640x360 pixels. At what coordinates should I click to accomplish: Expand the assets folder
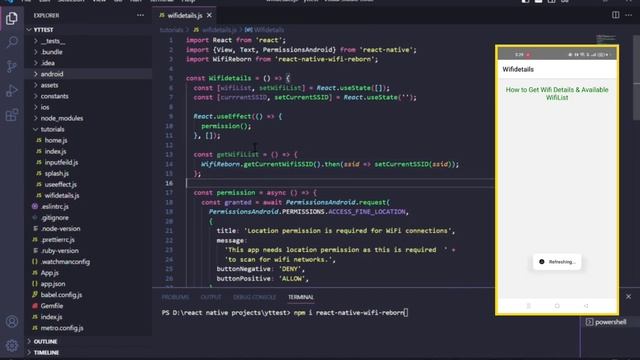88,85
